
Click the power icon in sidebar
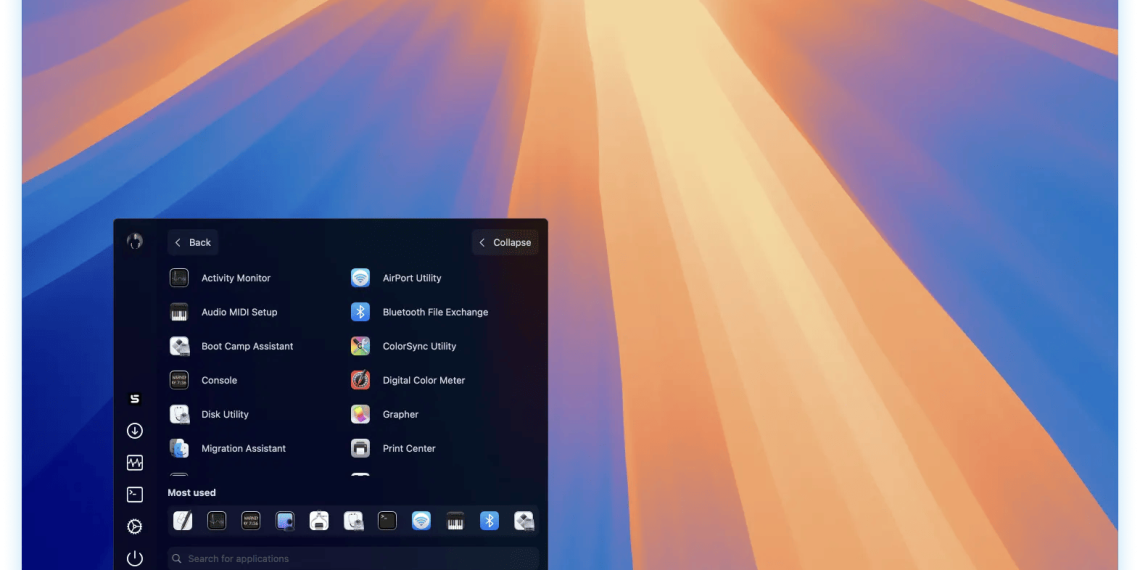[x=135, y=558]
